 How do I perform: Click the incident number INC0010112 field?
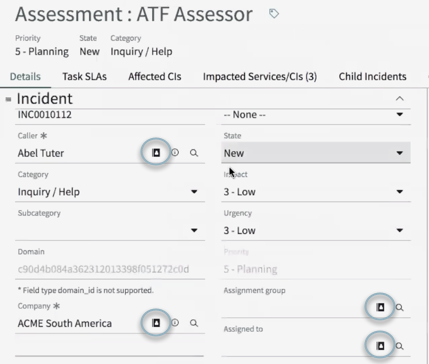pos(110,115)
